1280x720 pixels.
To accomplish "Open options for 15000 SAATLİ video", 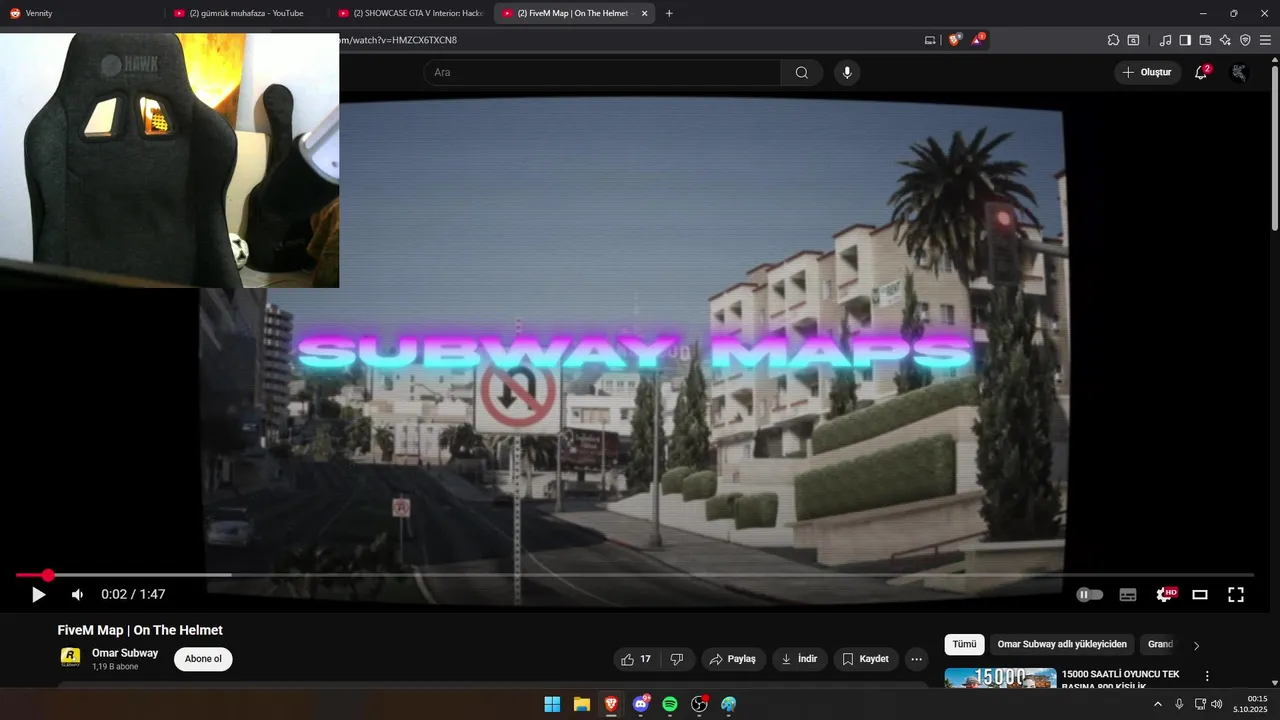I will (1207, 677).
